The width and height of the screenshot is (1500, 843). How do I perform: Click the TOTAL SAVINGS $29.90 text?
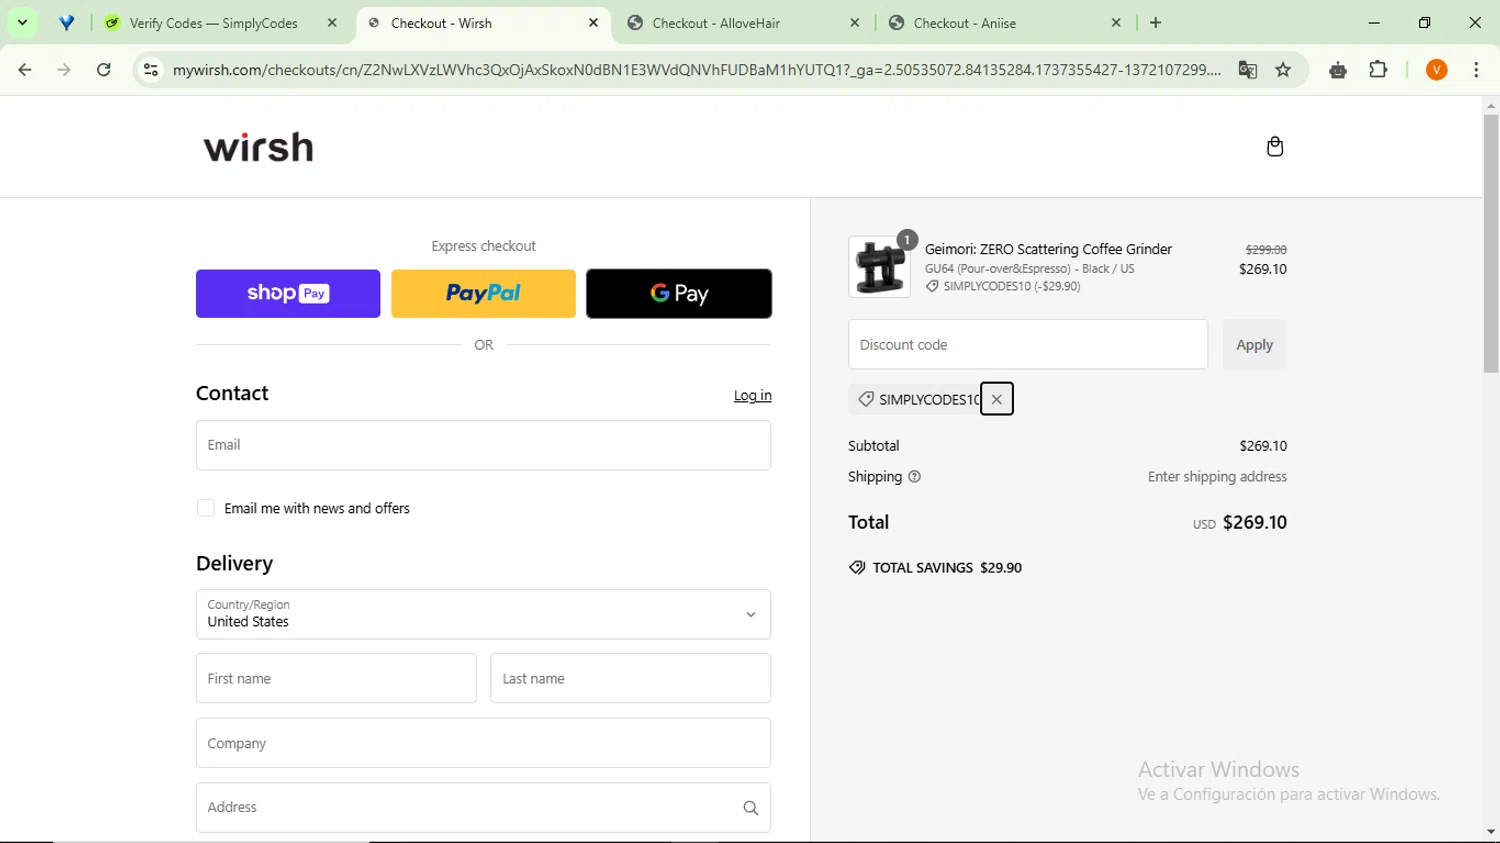tap(947, 567)
